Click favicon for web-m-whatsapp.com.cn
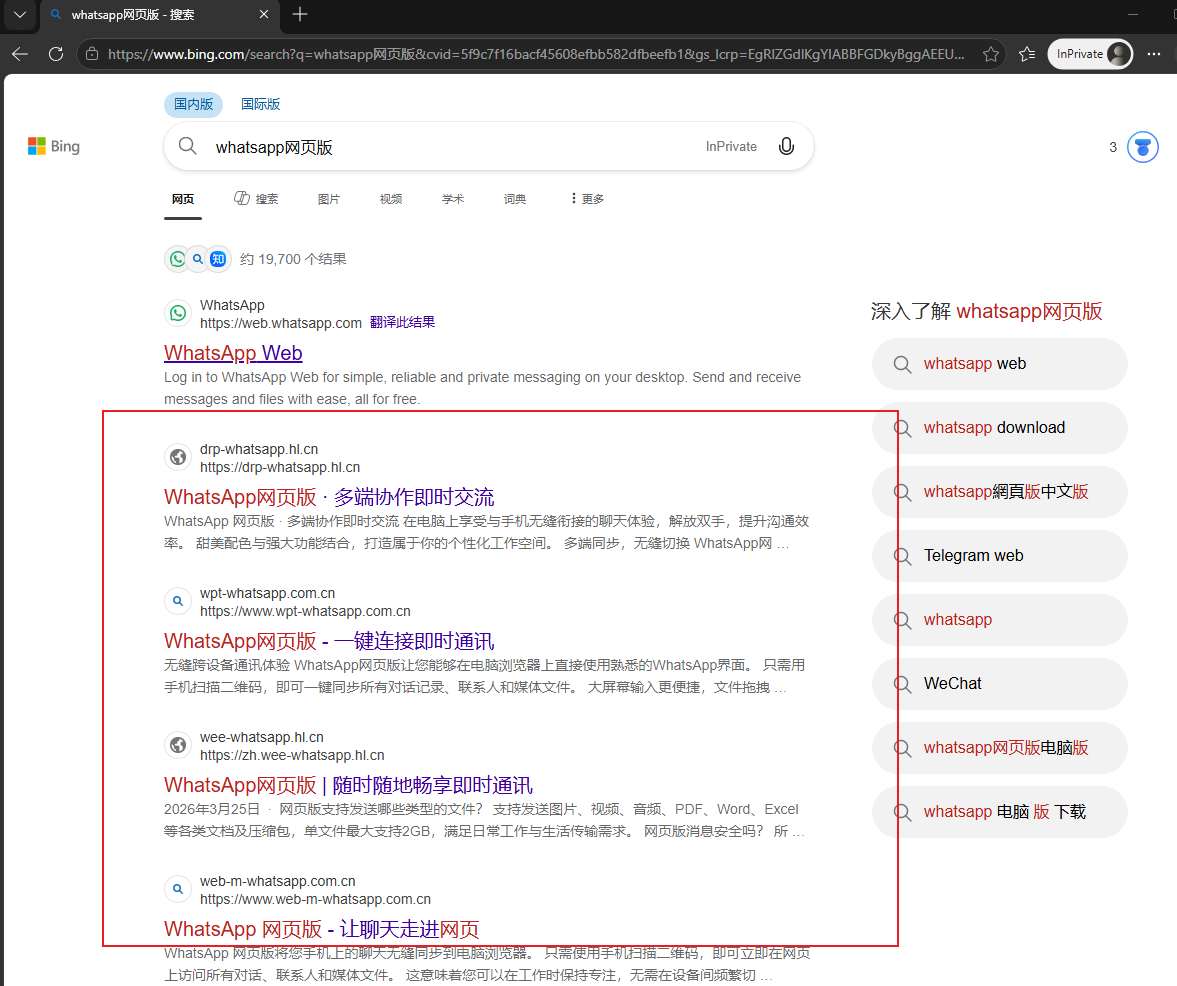This screenshot has height=986, width=1177. pyautogui.click(x=178, y=889)
